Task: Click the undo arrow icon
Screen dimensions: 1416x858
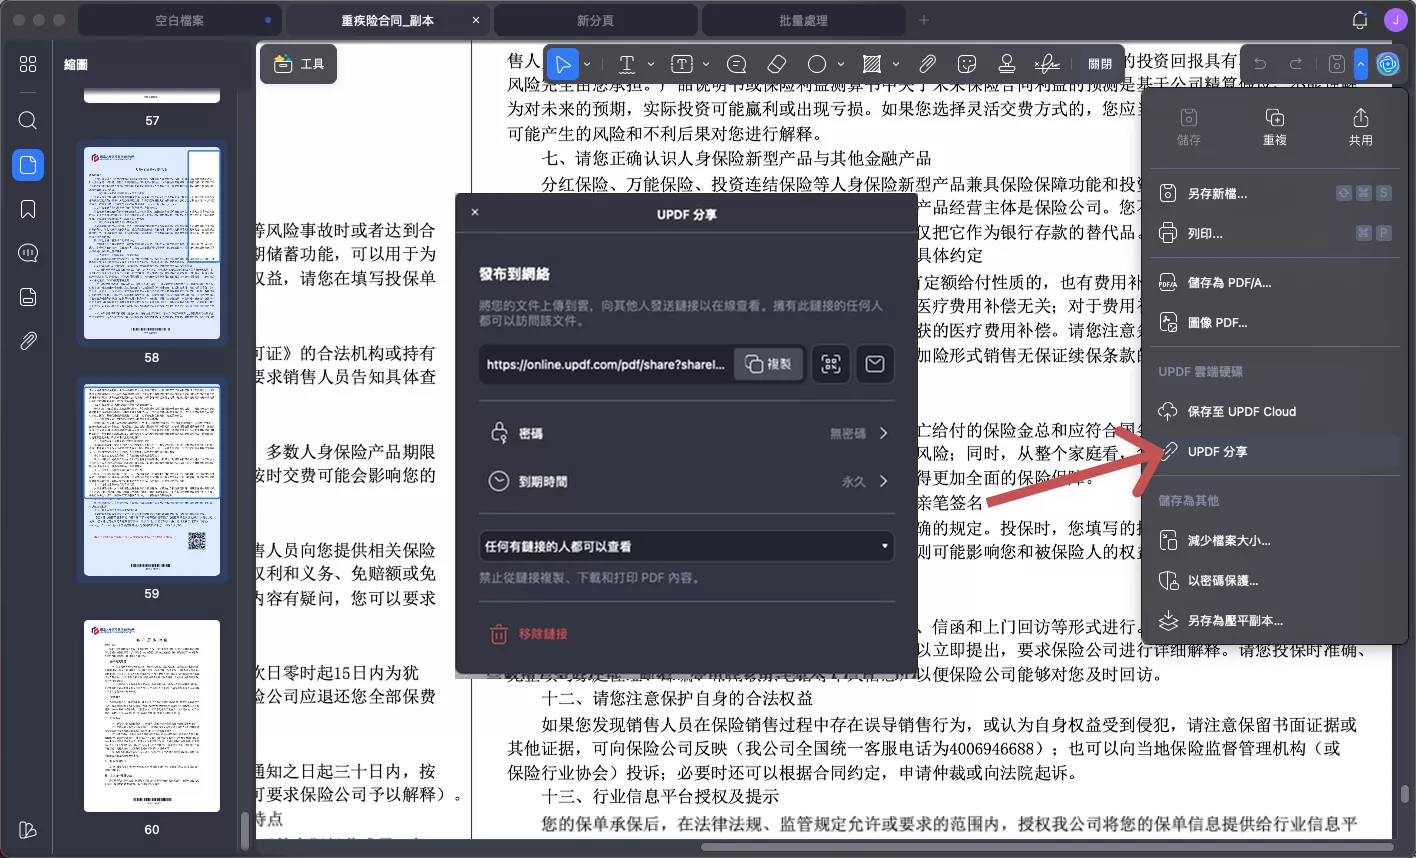Action: (1260, 64)
